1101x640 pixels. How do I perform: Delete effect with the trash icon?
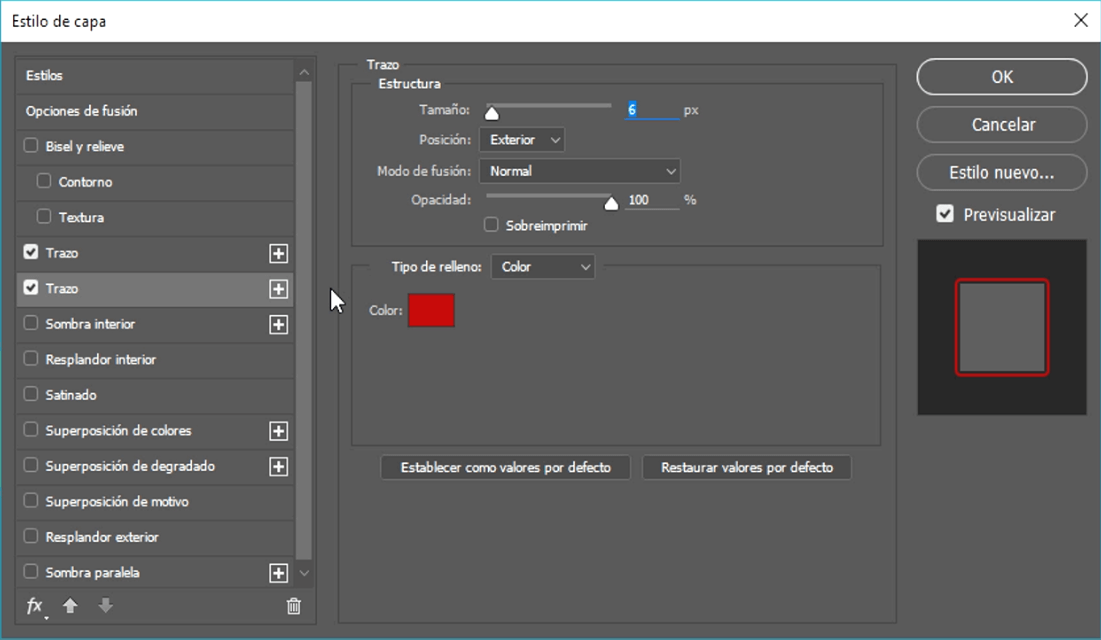[x=294, y=606]
